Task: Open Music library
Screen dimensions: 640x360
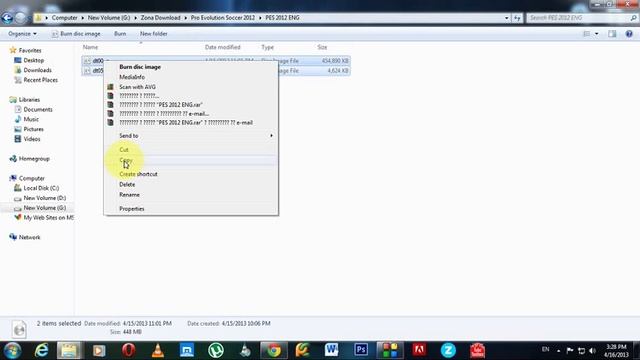Action: pos(31,119)
